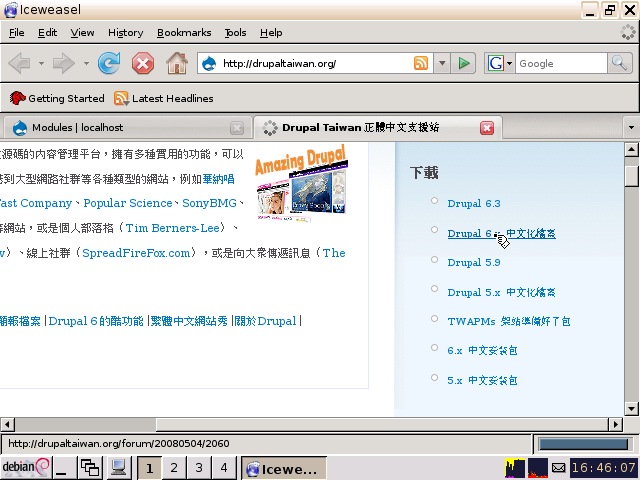Click the Iceweasel taskbar button
The width and height of the screenshot is (640, 480).
click(x=284, y=468)
